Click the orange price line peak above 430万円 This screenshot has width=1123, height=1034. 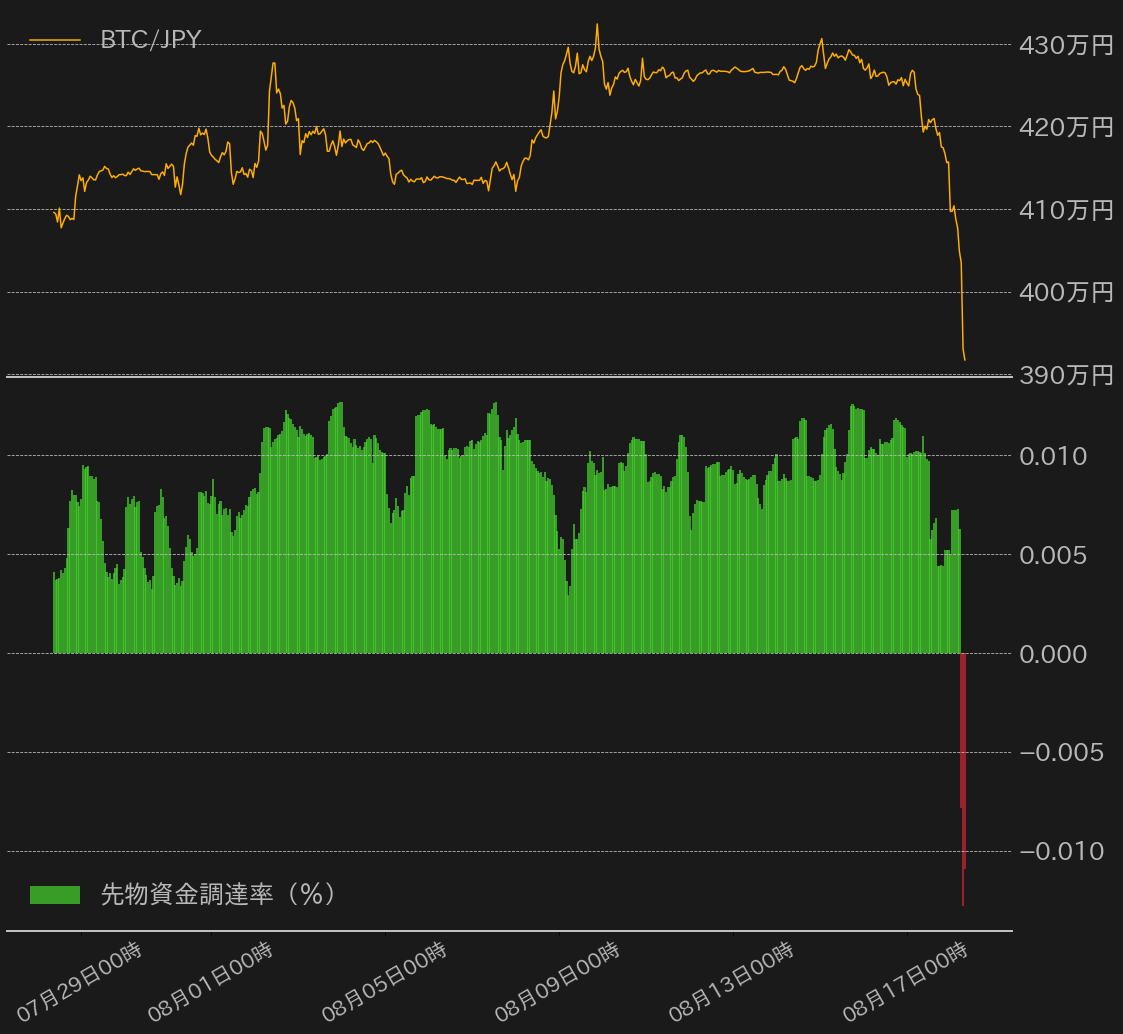click(597, 25)
